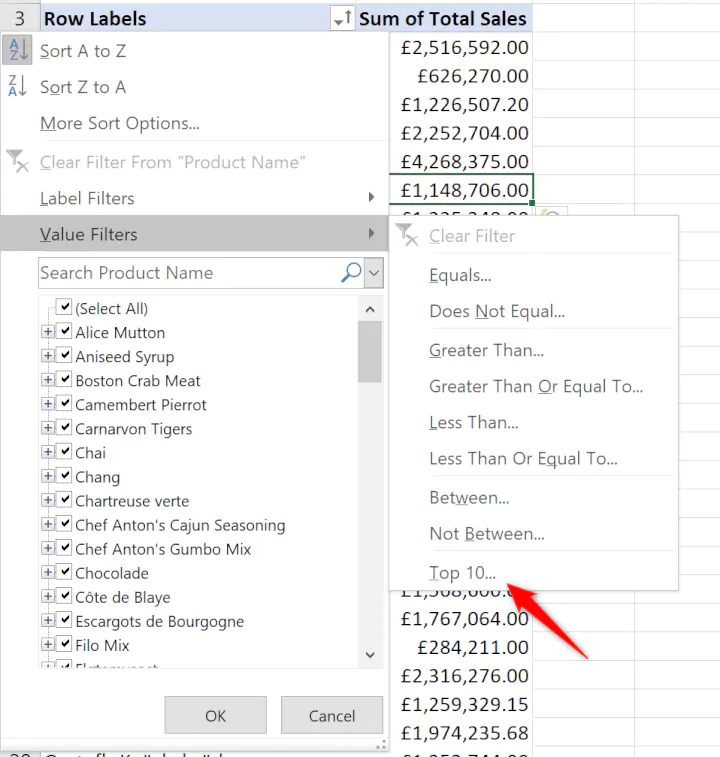Uncheck the (Select All) checkbox
This screenshot has width=720, height=757.
point(65,308)
